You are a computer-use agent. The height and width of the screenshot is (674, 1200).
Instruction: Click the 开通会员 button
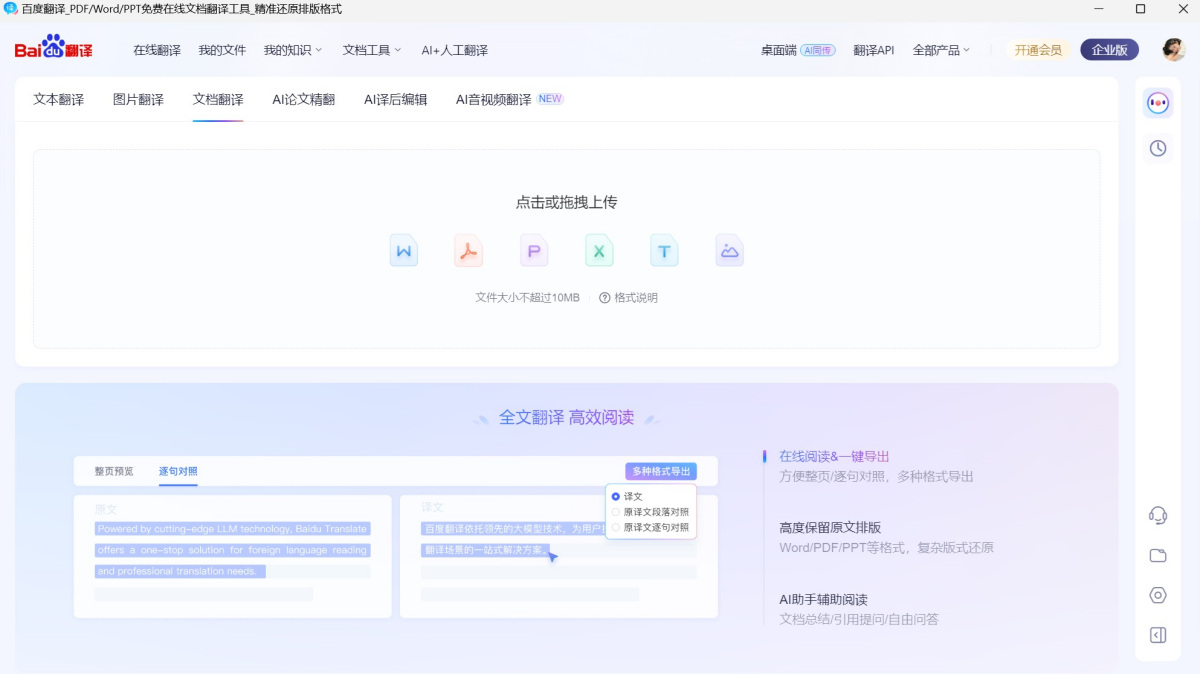point(1037,48)
